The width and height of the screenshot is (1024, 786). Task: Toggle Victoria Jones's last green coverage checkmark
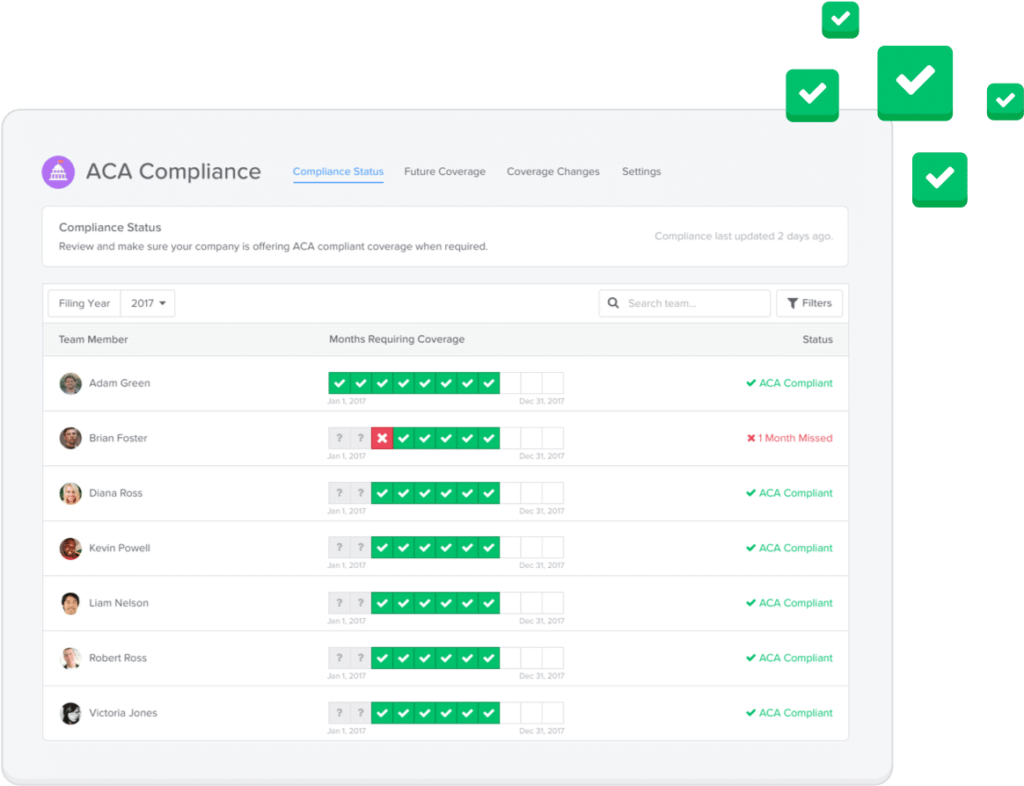pos(489,713)
